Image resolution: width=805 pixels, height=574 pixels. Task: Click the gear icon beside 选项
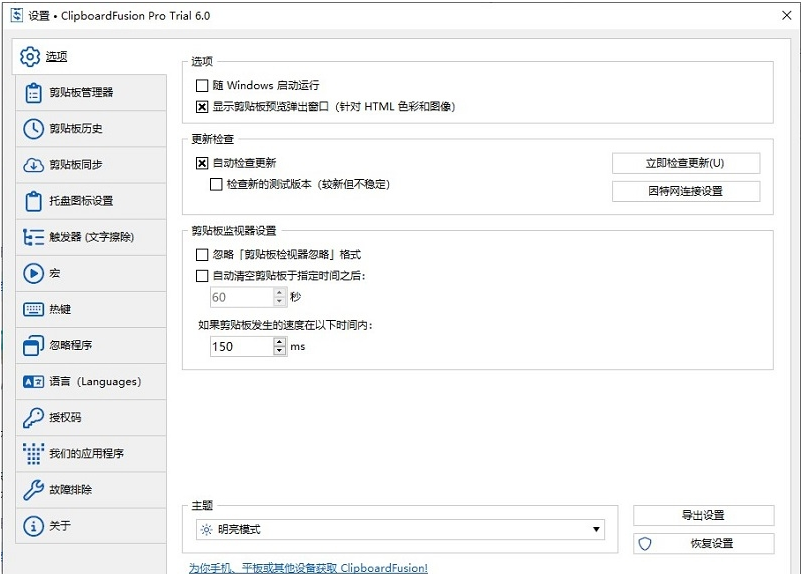[30, 56]
